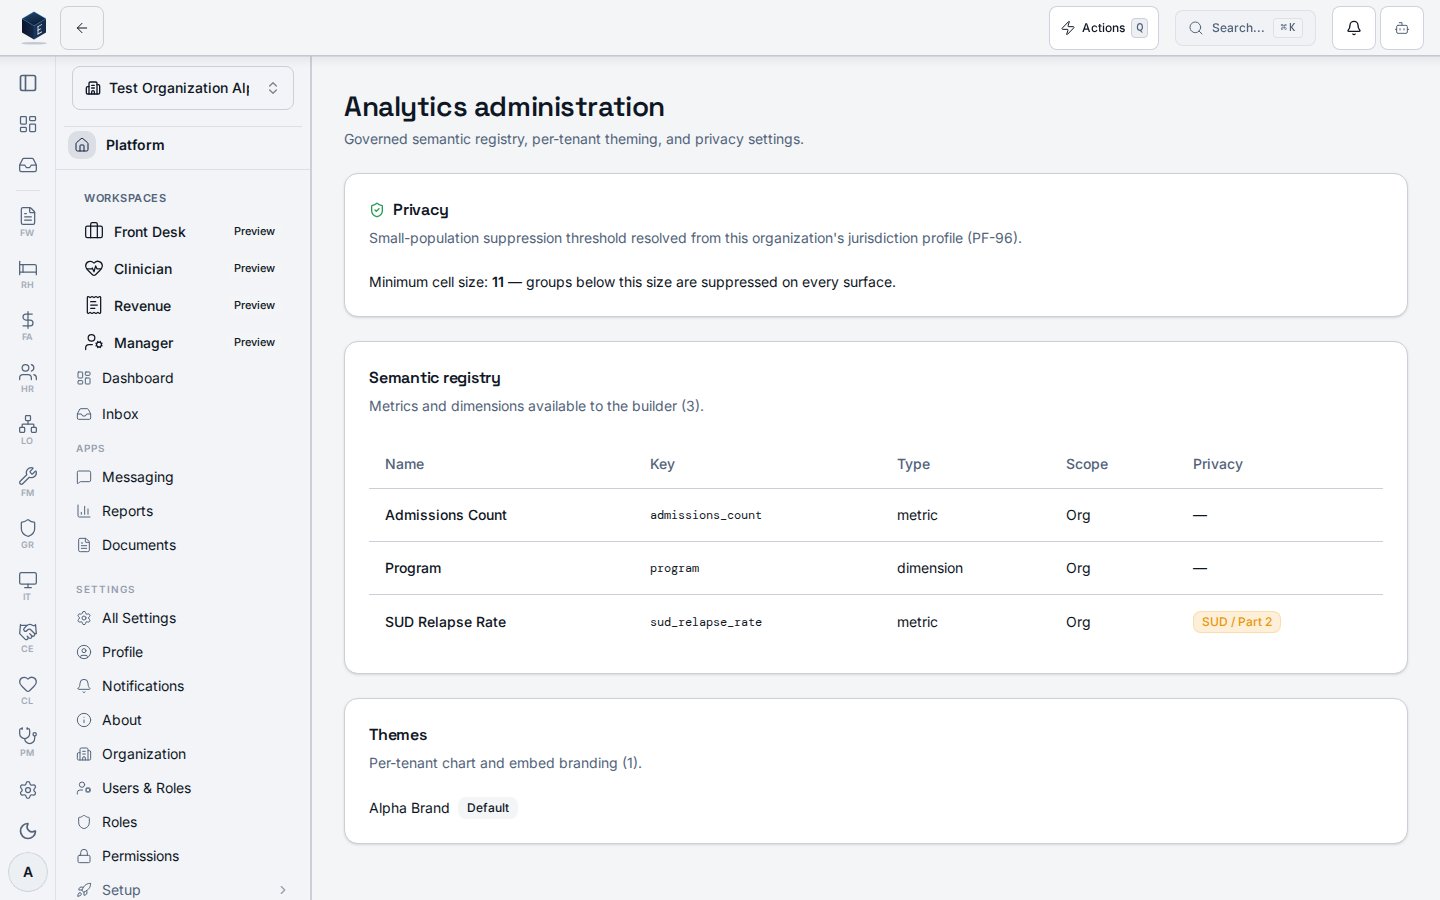Open Messaging app
Image resolution: width=1440 pixels, height=900 pixels.
pos(183,477)
